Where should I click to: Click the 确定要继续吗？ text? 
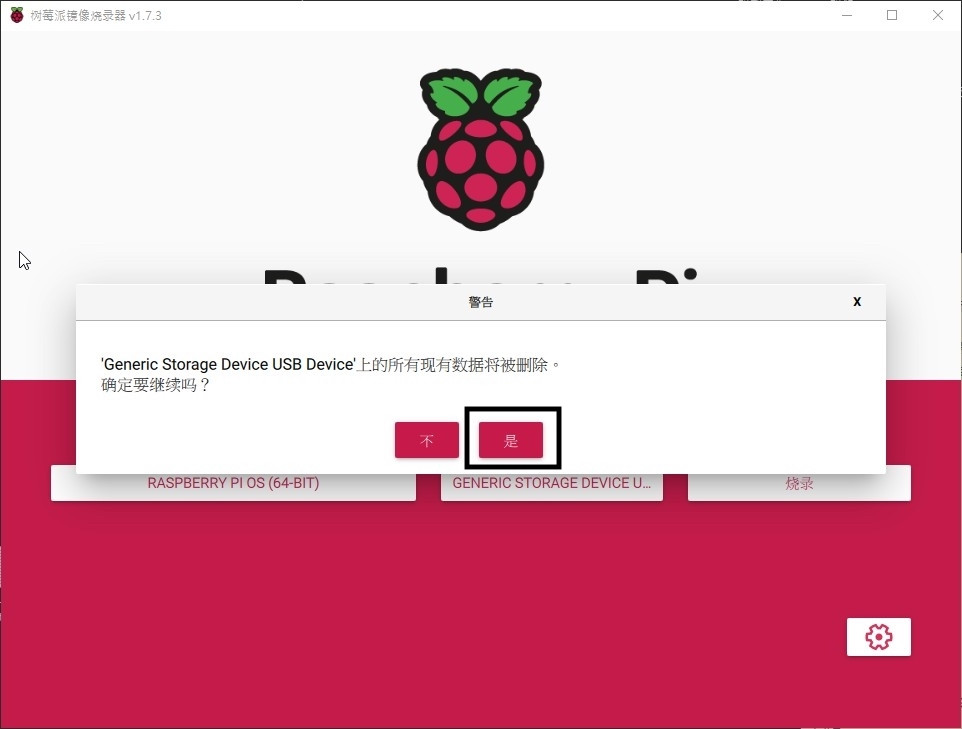[155, 385]
